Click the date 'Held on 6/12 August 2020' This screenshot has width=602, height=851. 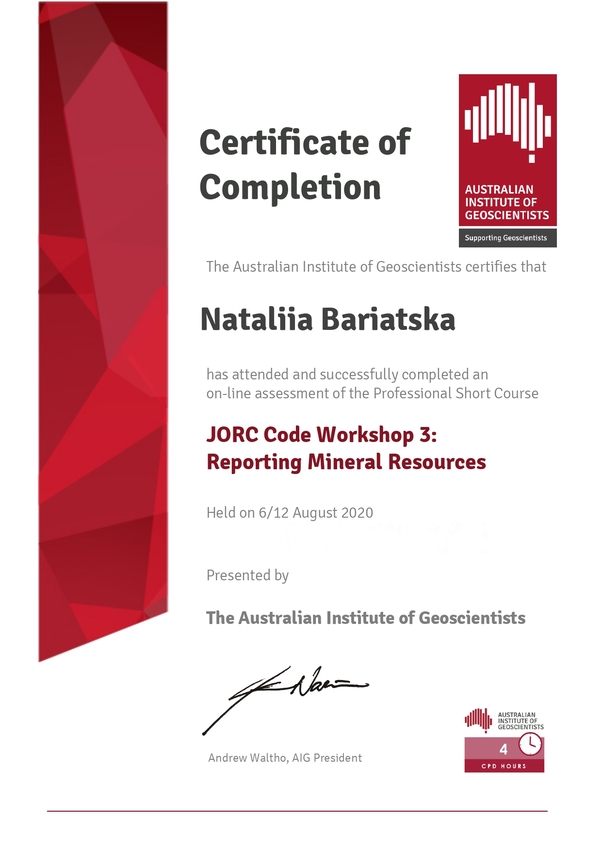(290, 513)
